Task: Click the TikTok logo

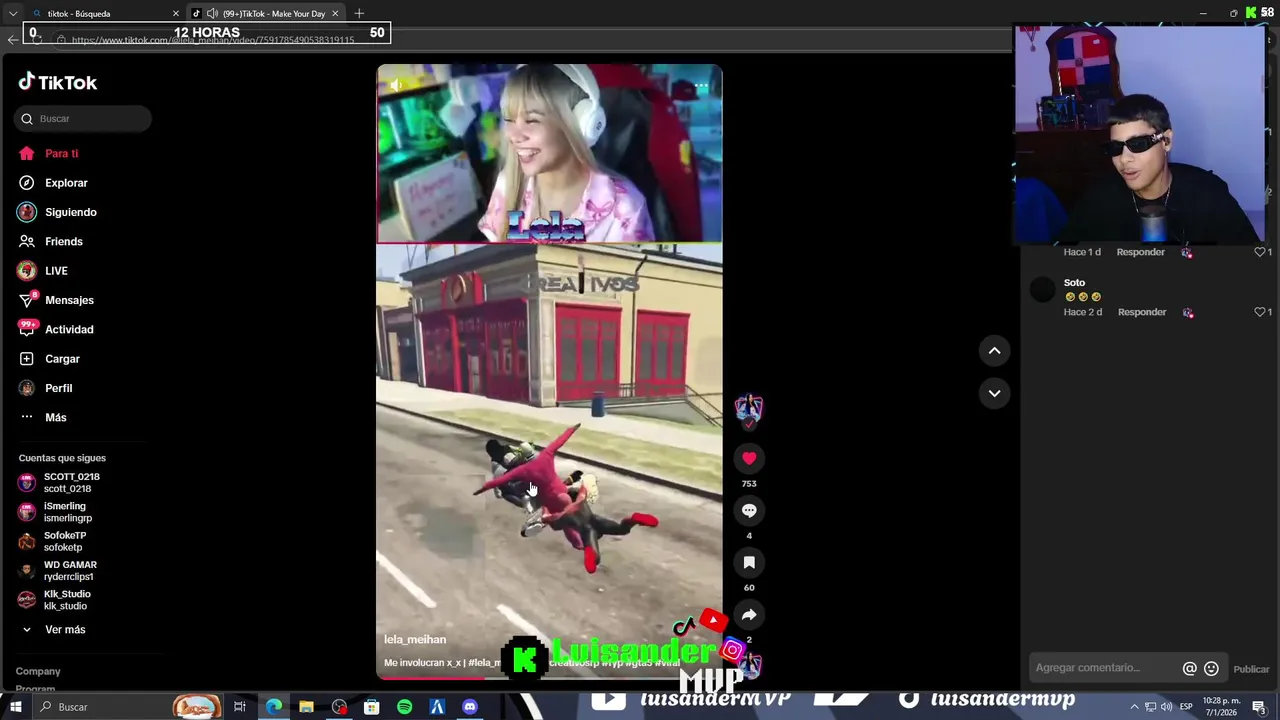Action: click(x=58, y=82)
